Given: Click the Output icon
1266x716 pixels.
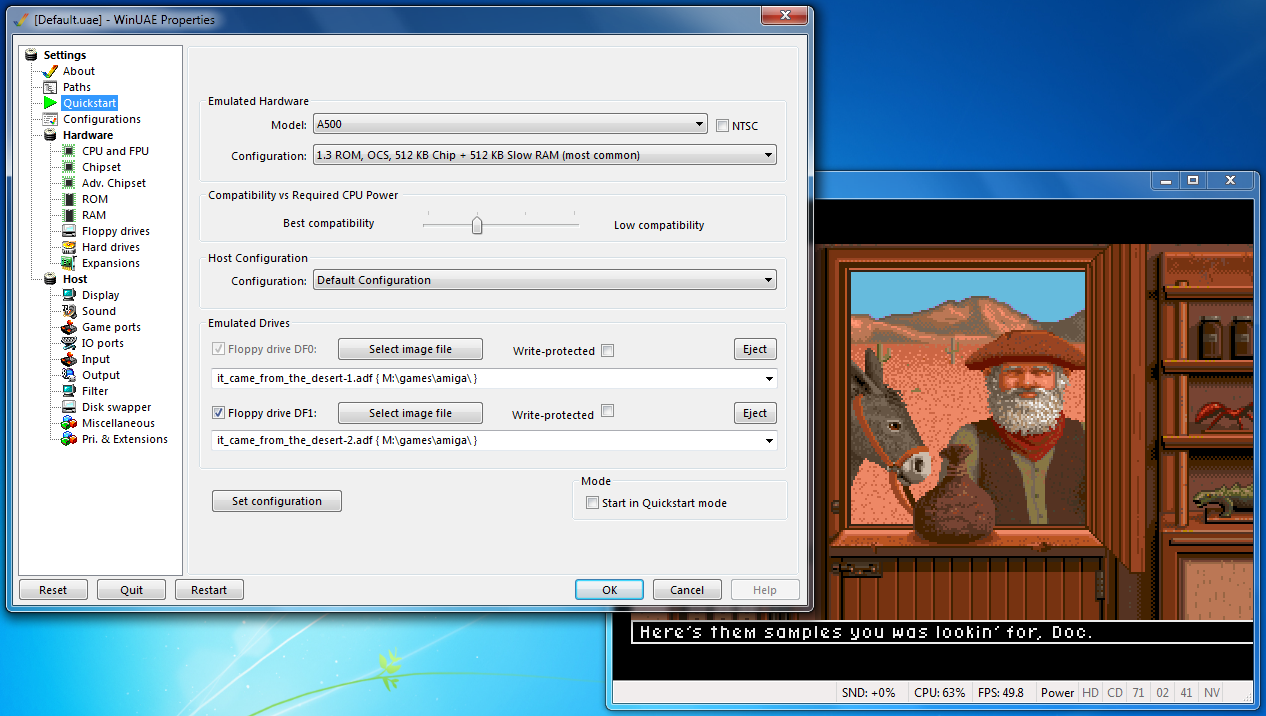Looking at the screenshot, I should pyautogui.click(x=69, y=375).
